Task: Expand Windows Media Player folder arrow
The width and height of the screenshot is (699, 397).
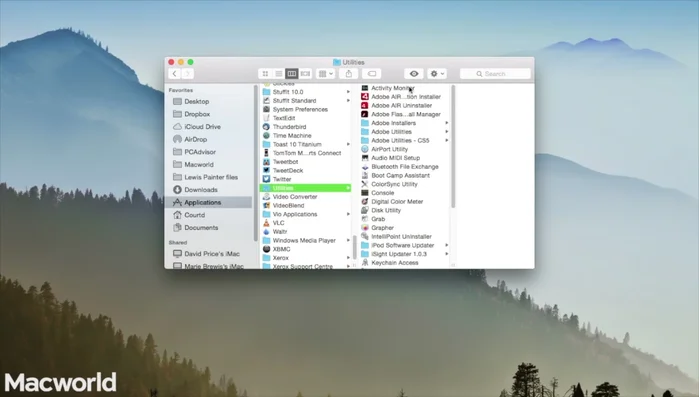Action: 348,240
